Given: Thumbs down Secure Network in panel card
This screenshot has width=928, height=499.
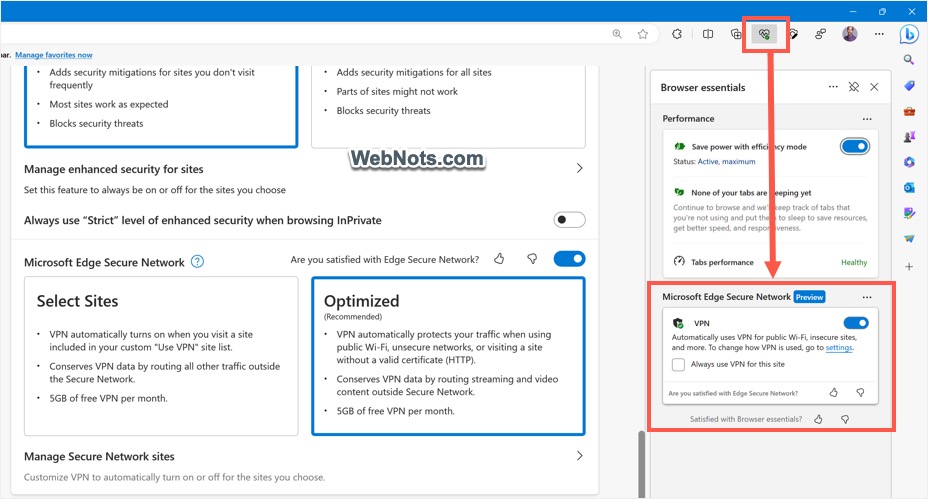Looking at the screenshot, I should point(861,392).
